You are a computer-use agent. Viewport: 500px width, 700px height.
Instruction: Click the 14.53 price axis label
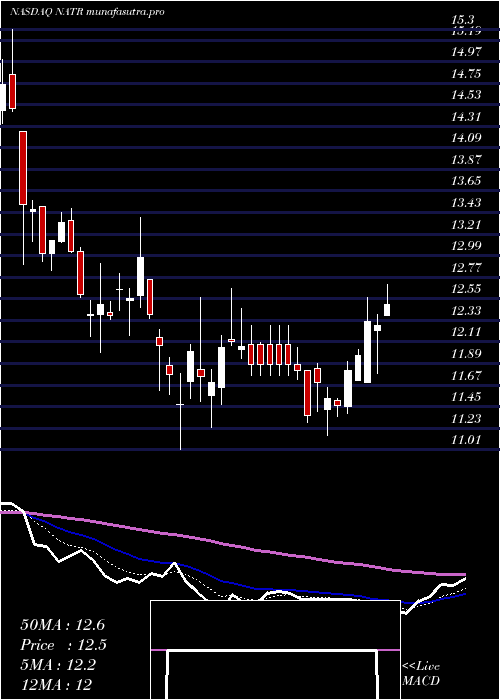click(466, 95)
